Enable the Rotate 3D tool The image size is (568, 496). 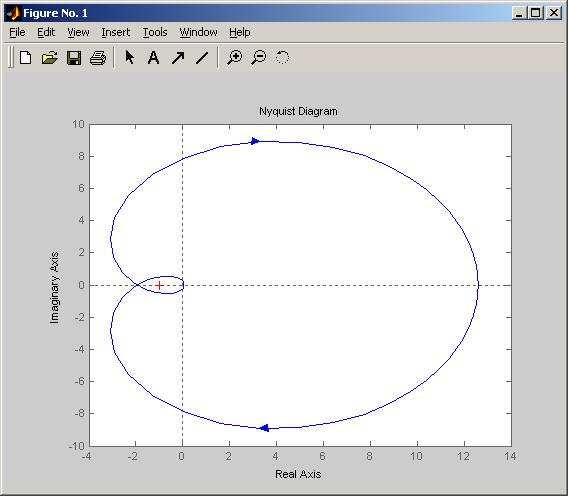(283, 58)
